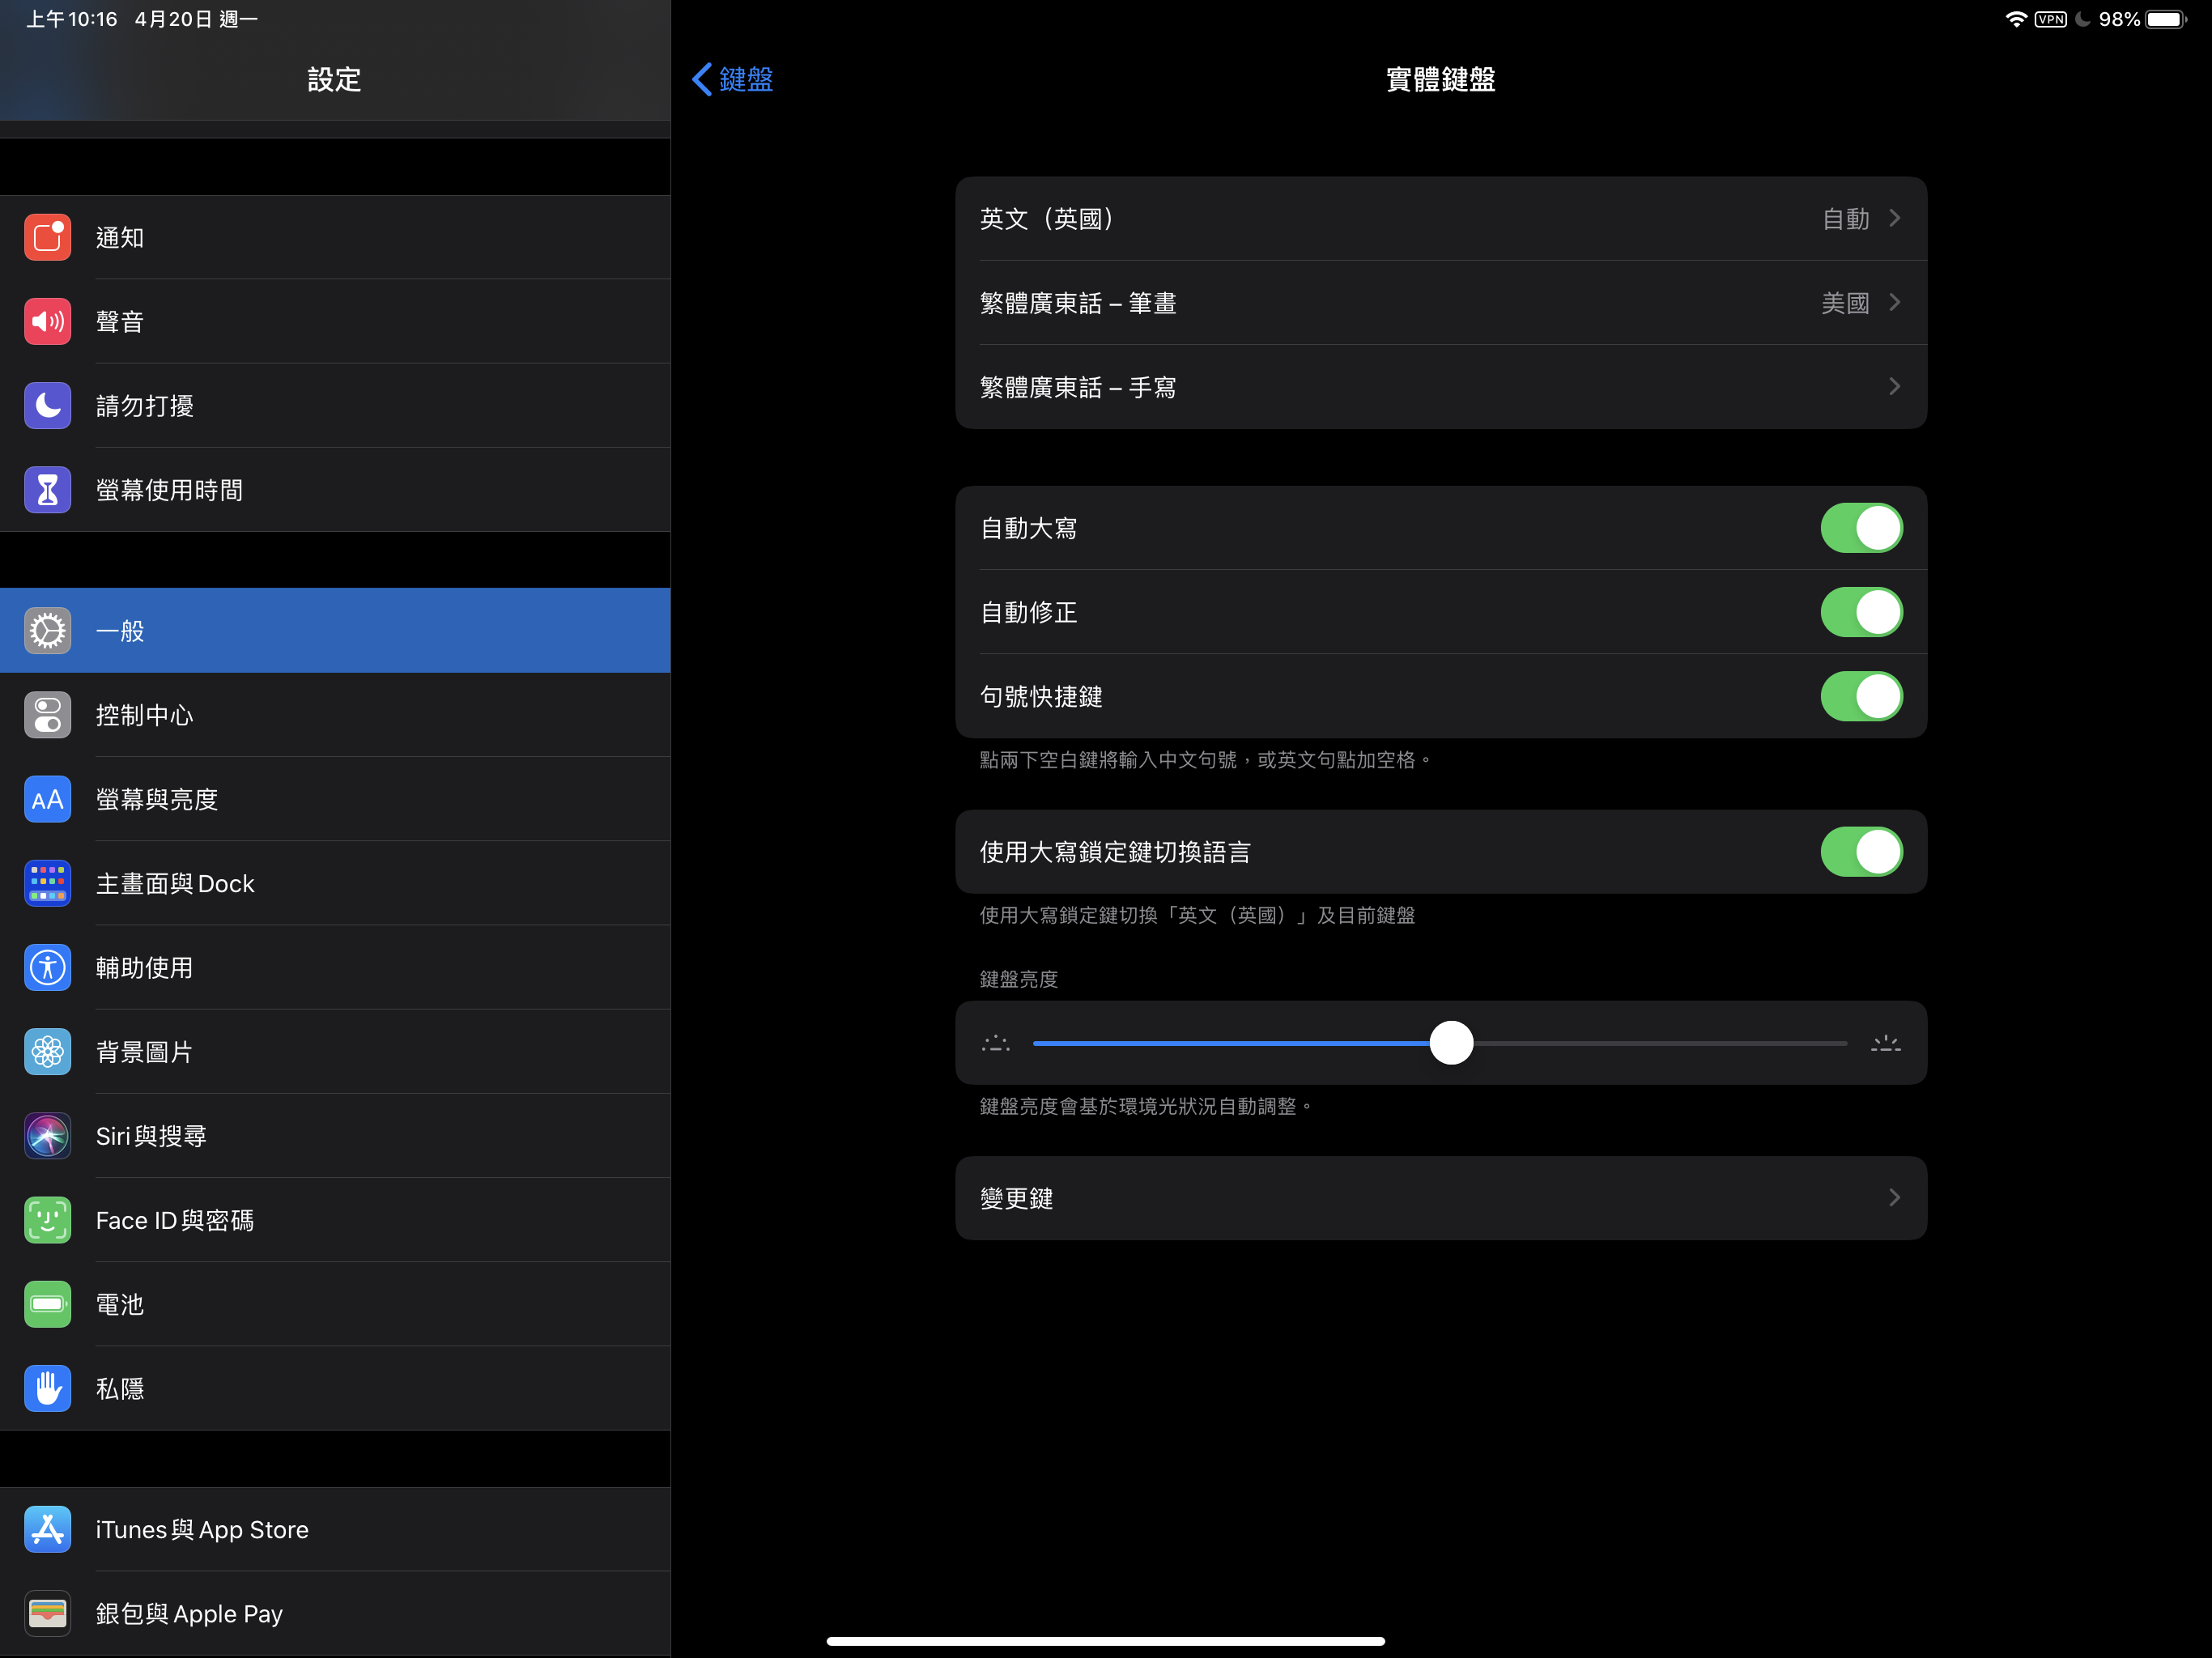Tap the low keyboard brightness icon
2212x1658 pixels.
tap(996, 1043)
